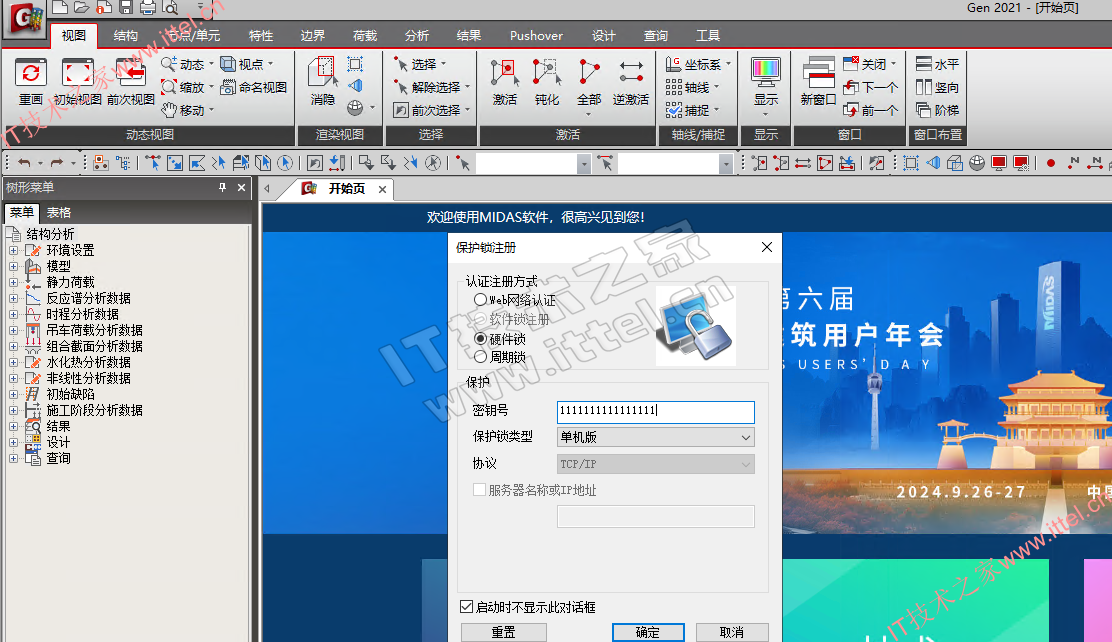Open the 保护锁类型 dropdown
The width and height of the screenshot is (1112, 642).
coord(655,437)
